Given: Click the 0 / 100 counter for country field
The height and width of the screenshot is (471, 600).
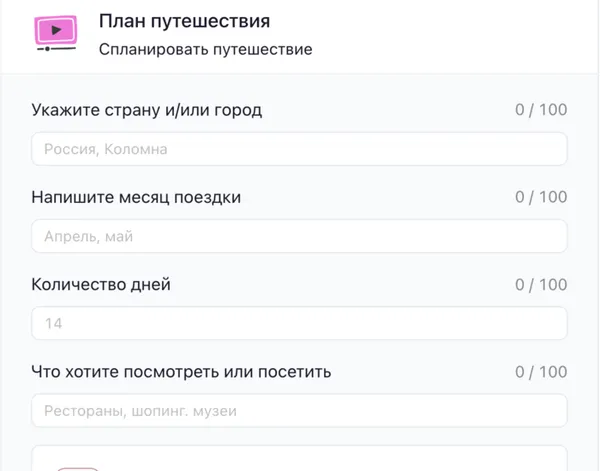Looking at the screenshot, I should click(541, 110).
